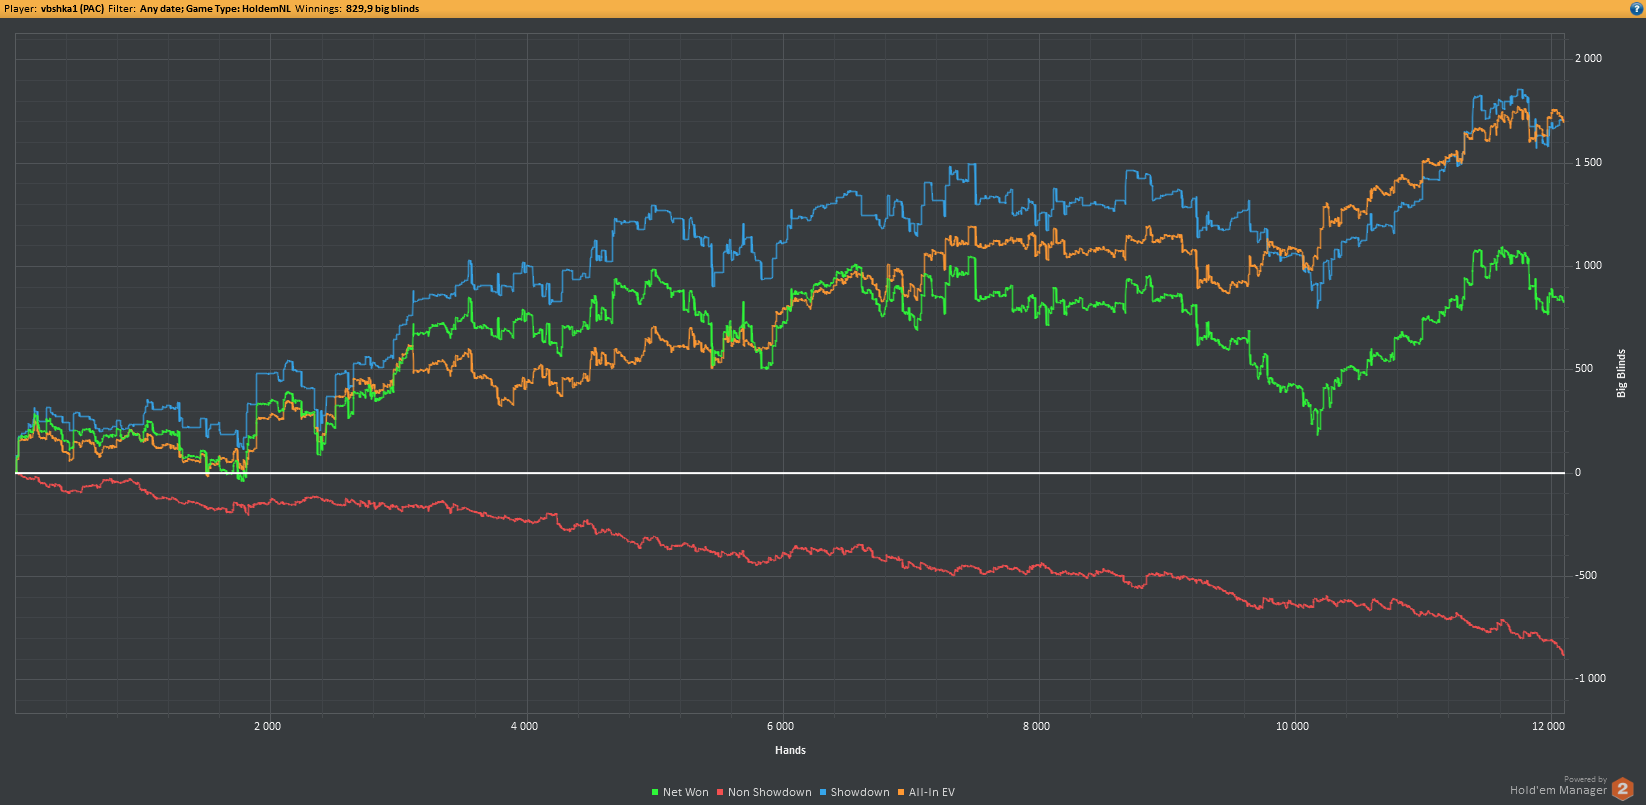
Task: Toggle the Showdown legend entry
Action: [855, 792]
